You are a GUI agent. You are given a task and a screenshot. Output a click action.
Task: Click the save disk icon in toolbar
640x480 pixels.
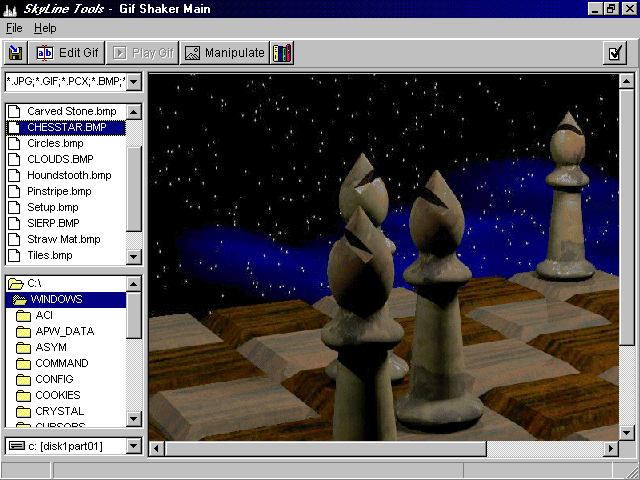tap(15, 53)
